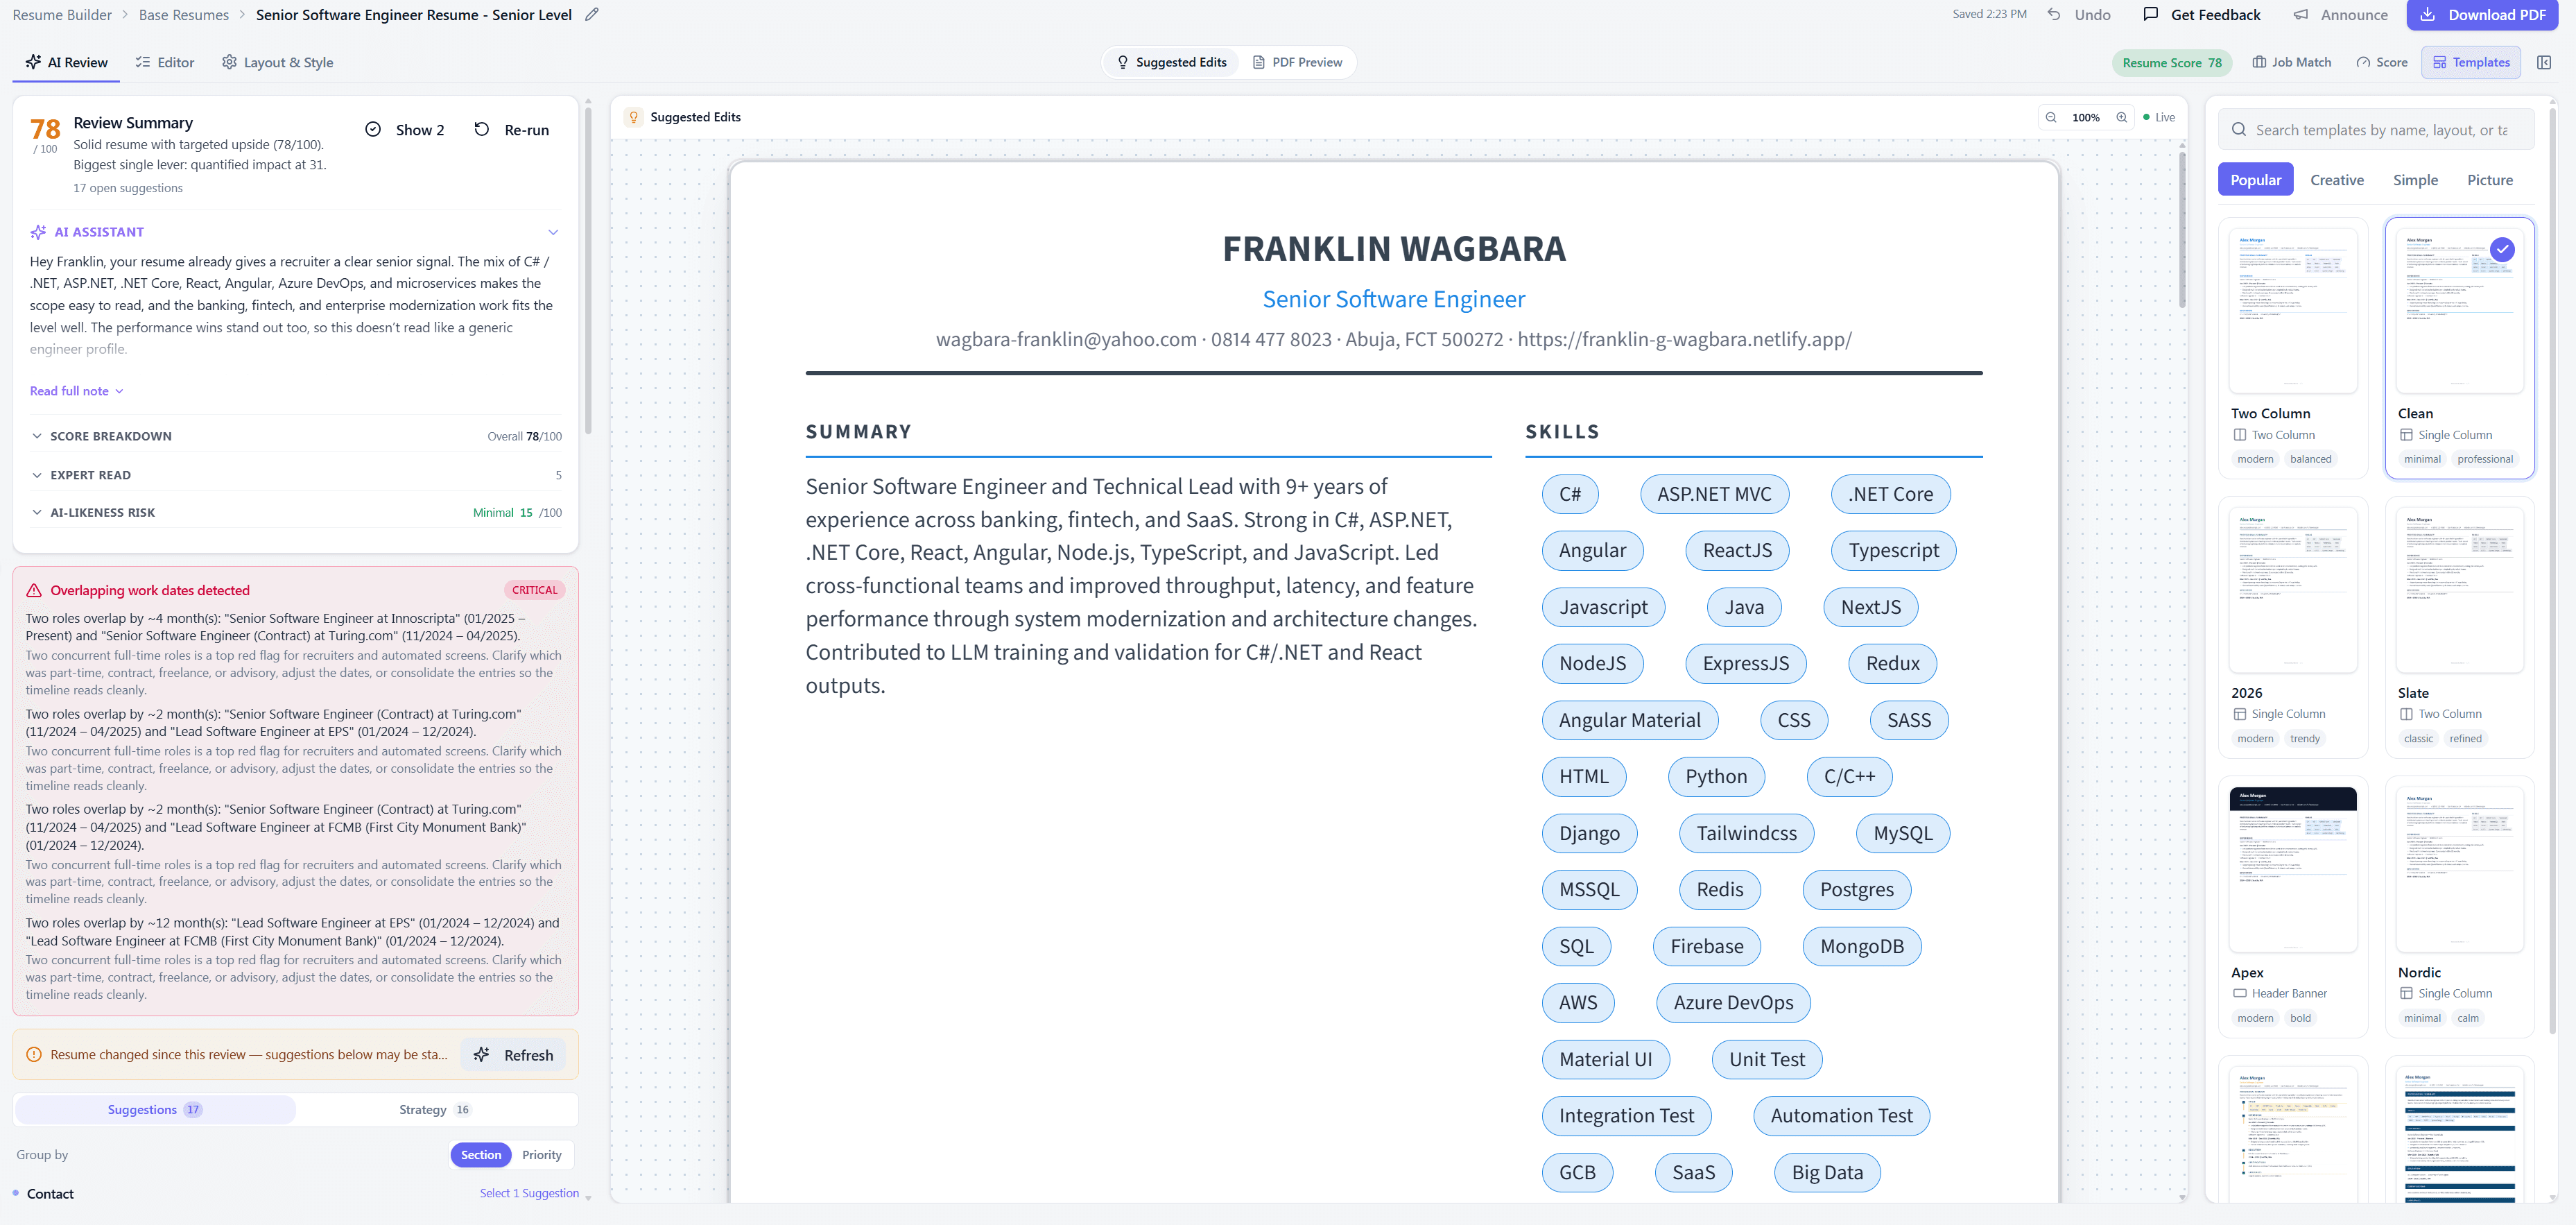Collapse the AI Assistant section chevron
The width and height of the screenshot is (2576, 1225).
(553, 232)
